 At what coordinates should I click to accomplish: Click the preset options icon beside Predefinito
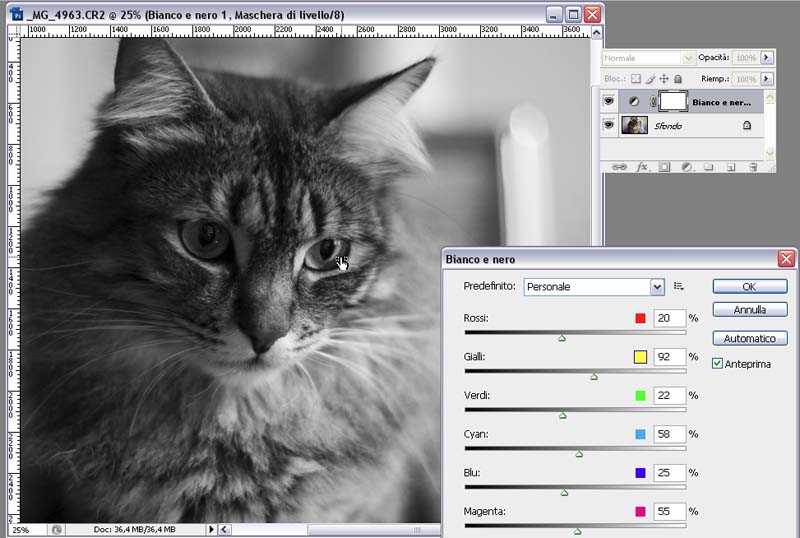tap(679, 287)
